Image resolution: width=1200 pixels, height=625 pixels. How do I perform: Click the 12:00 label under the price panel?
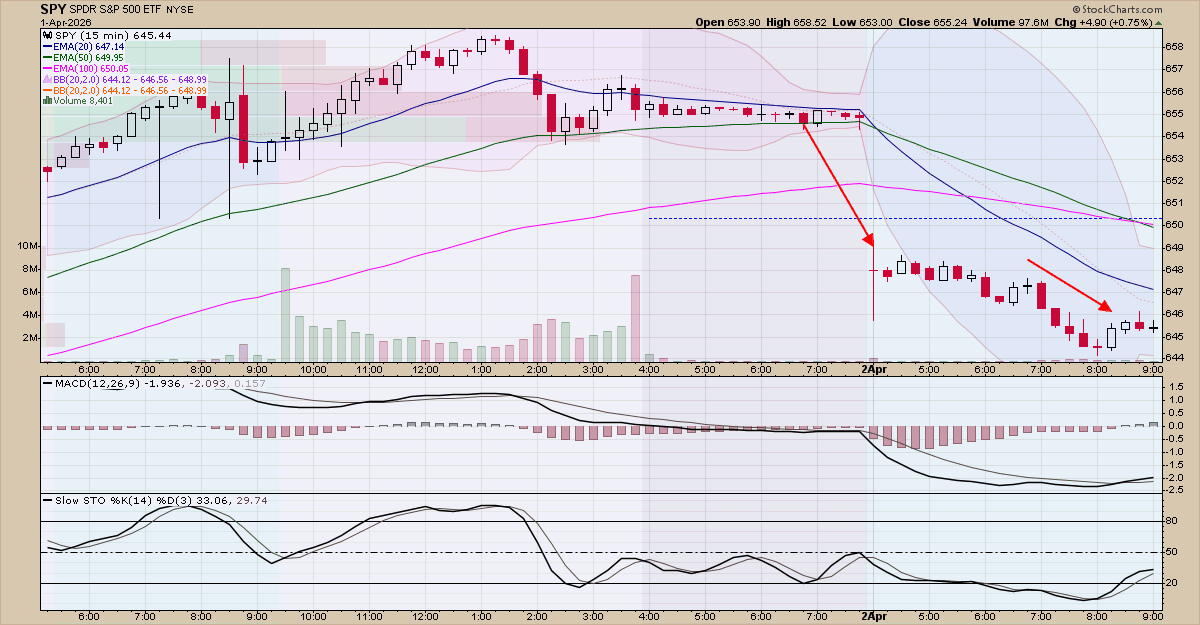tap(425, 369)
